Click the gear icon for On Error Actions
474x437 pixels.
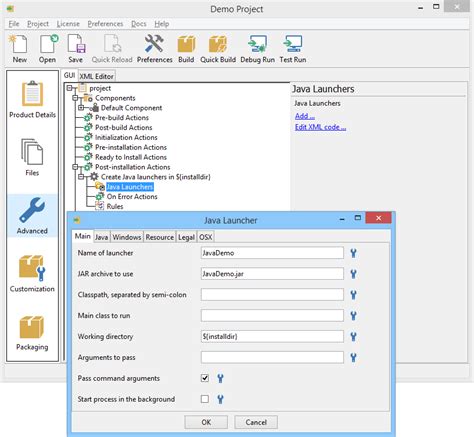100,197
